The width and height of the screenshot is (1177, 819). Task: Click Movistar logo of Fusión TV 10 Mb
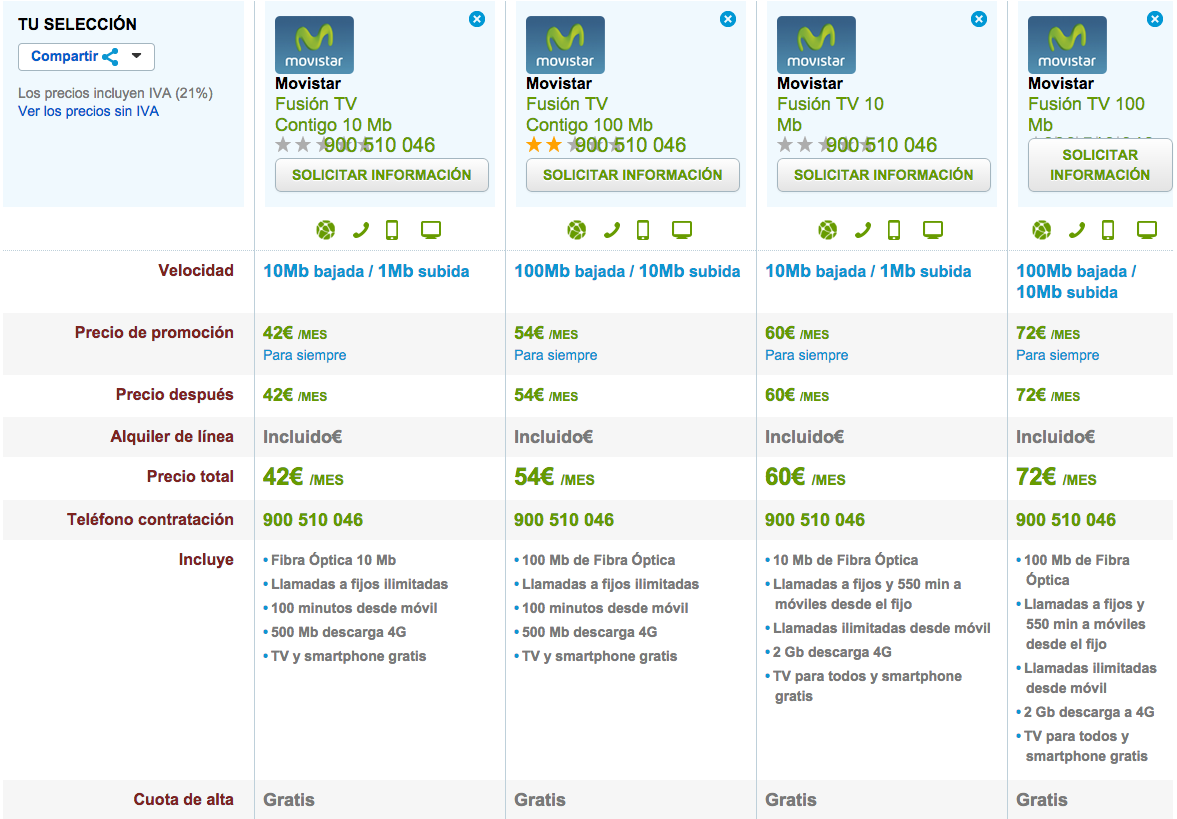tap(816, 45)
